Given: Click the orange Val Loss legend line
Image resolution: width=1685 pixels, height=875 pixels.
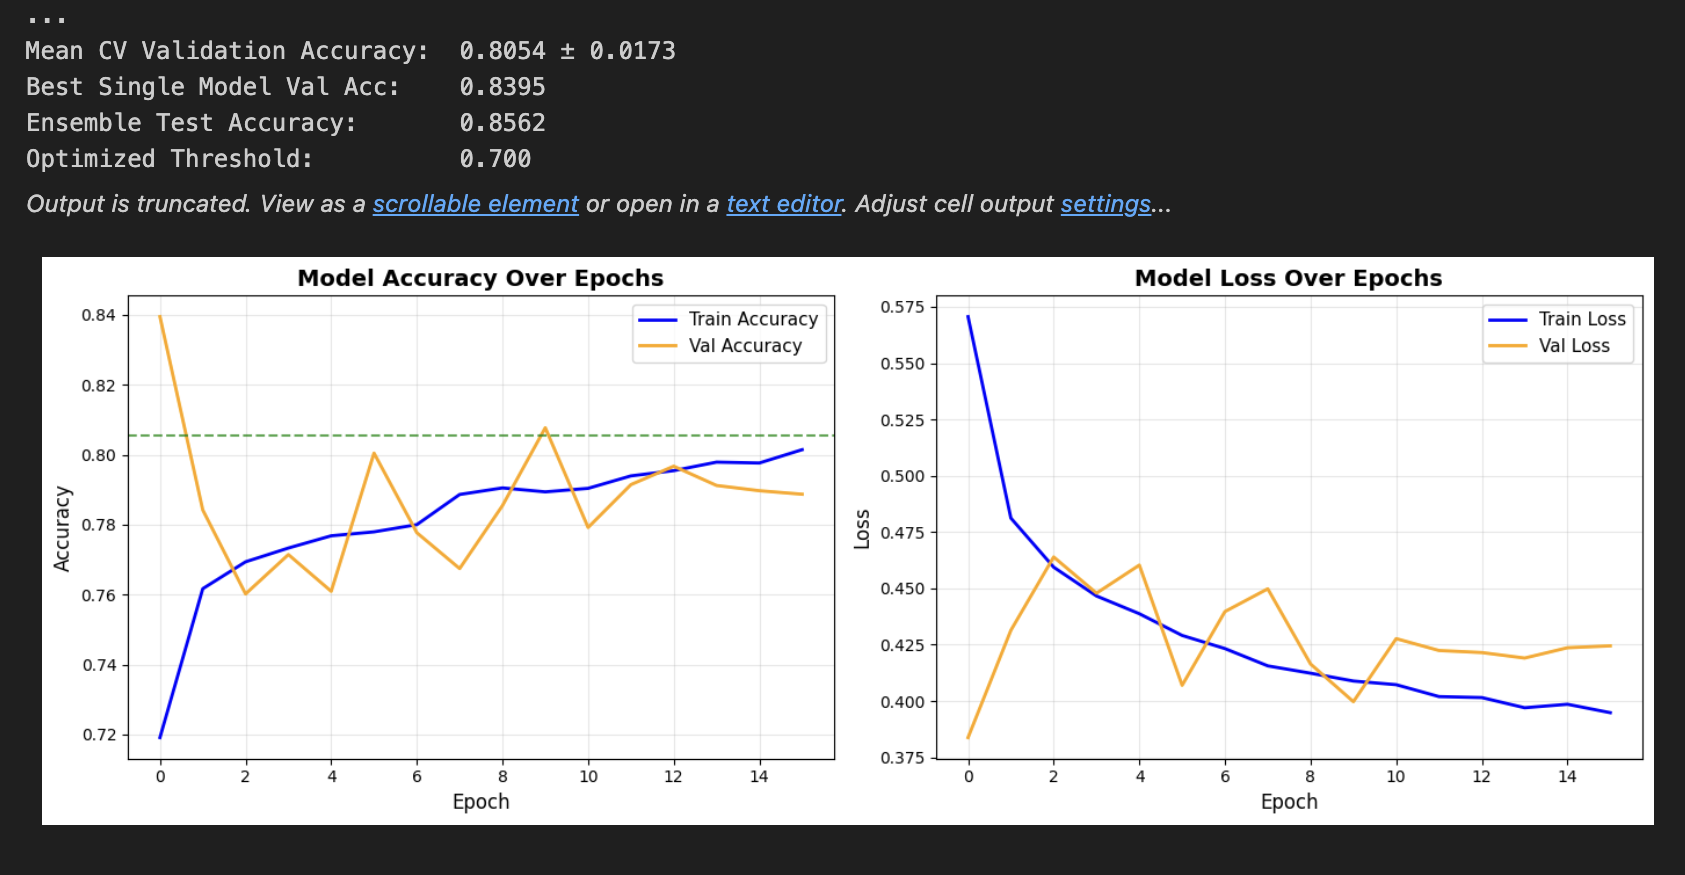Looking at the screenshot, I should pos(1508,346).
